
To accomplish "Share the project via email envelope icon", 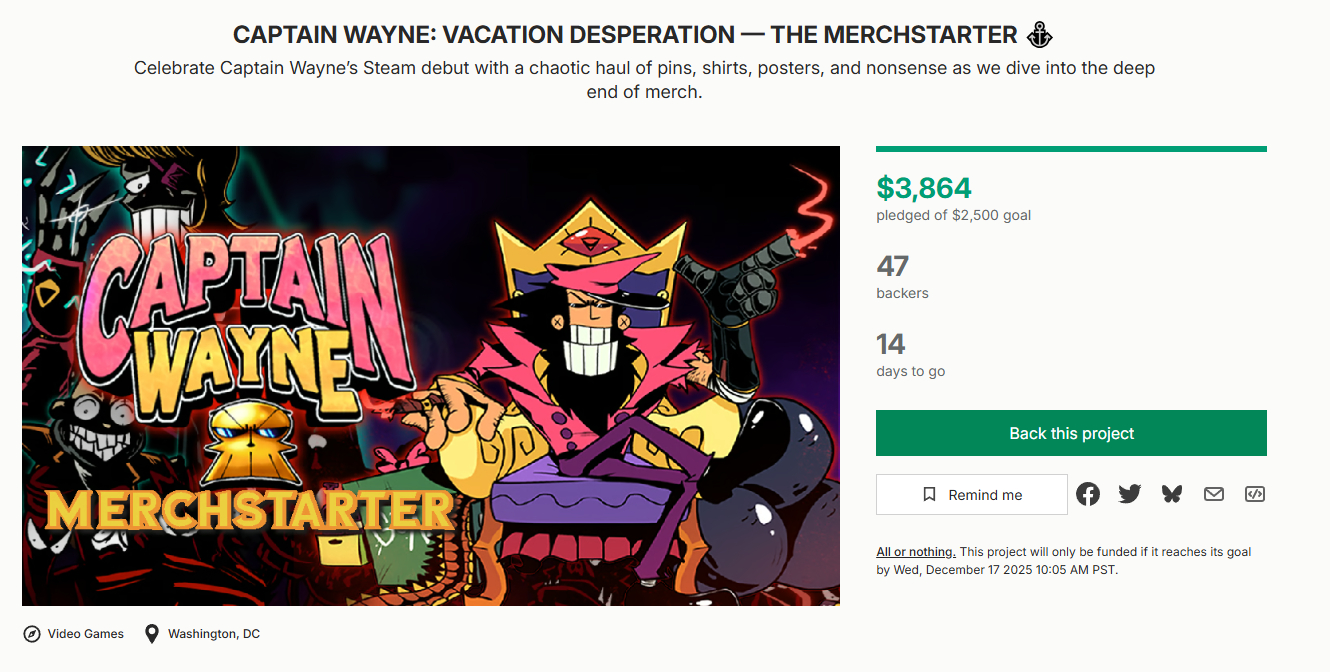I will coord(1214,494).
